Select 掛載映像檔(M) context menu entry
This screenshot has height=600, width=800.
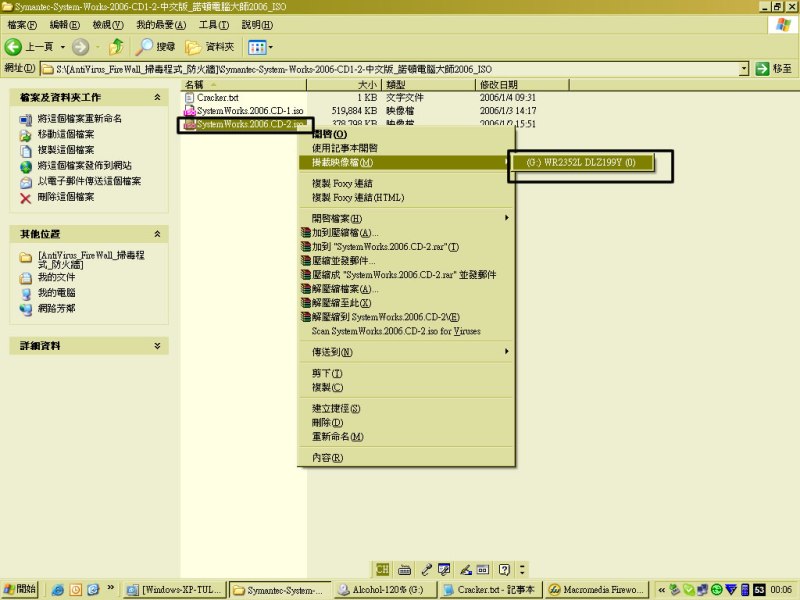pyautogui.click(x=406, y=162)
